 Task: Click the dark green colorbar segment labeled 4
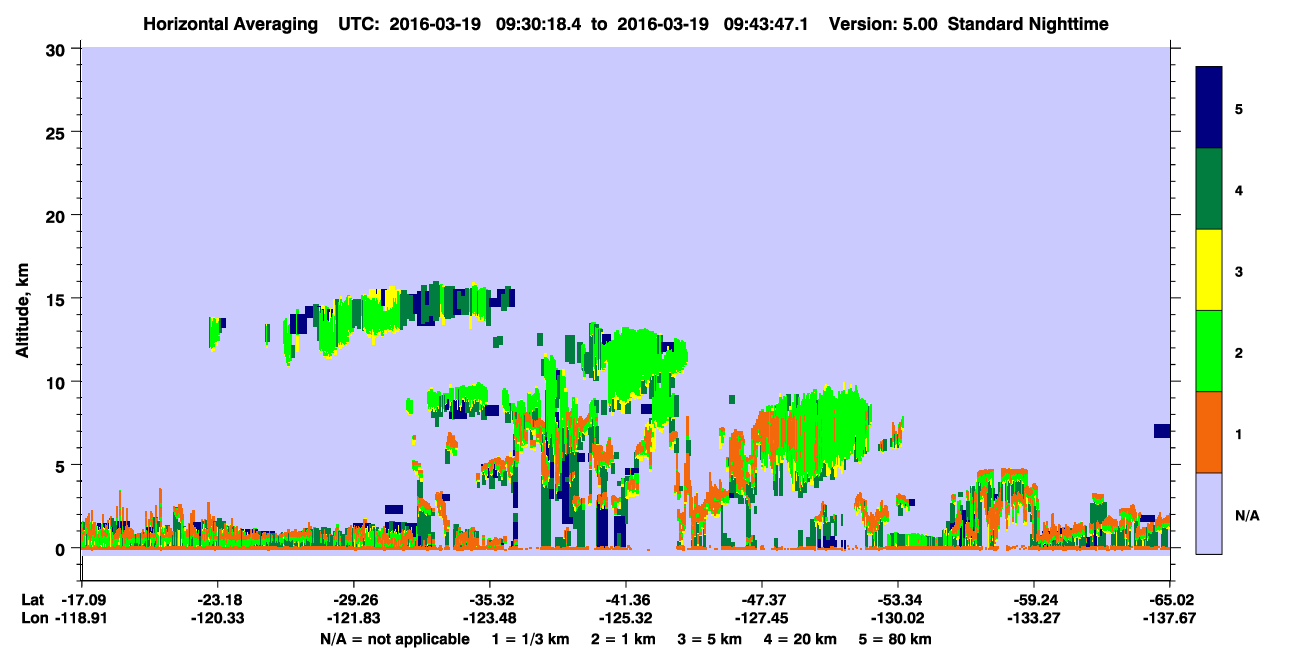[x=1209, y=188]
